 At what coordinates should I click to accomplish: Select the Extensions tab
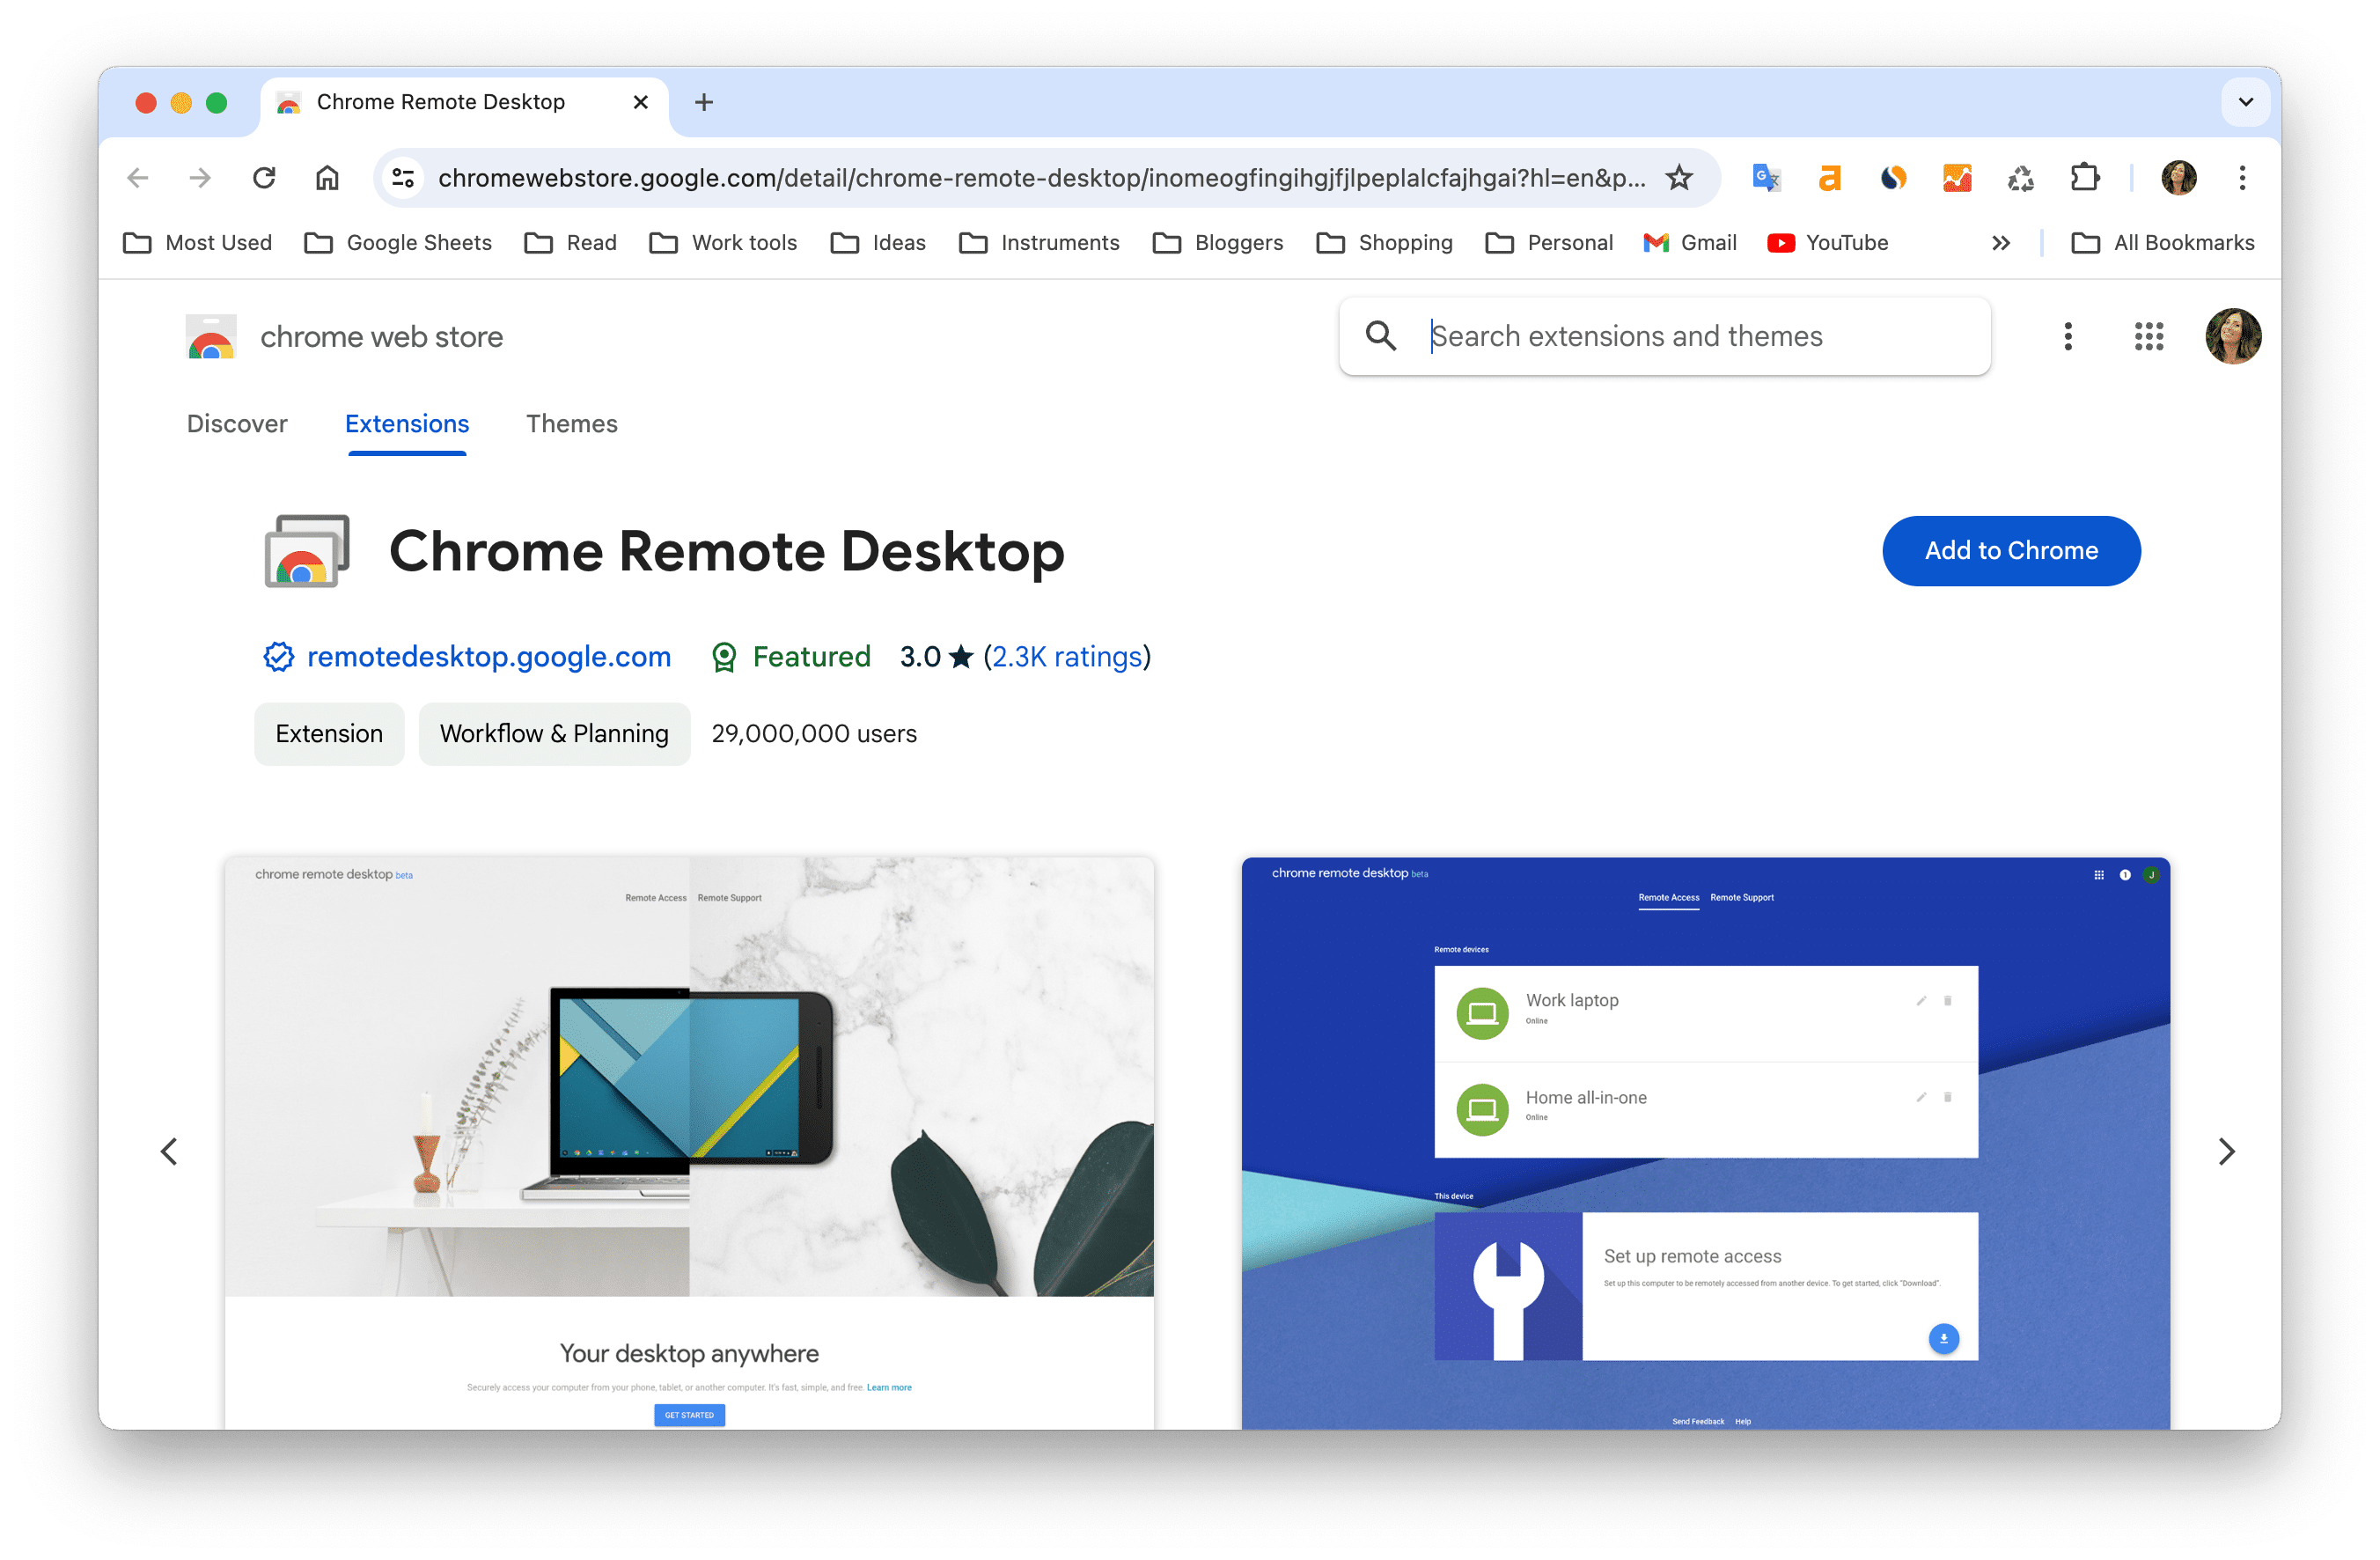[x=407, y=424]
